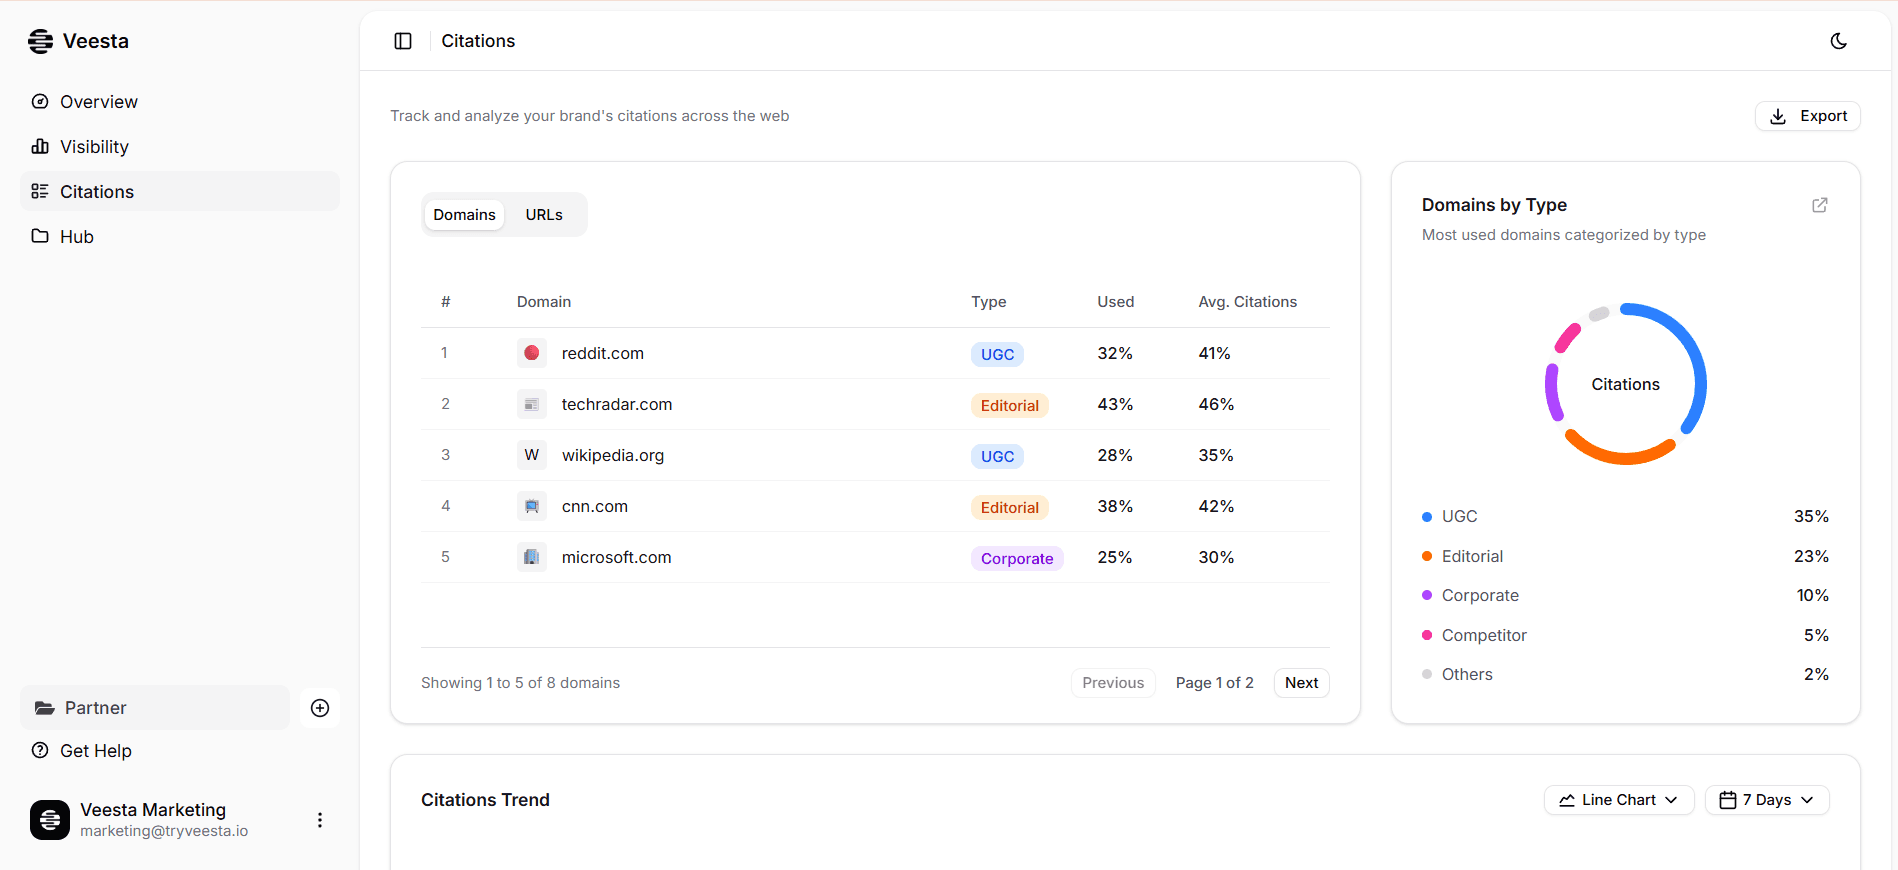Click the microsoft.com favicon
This screenshot has width=1898, height=870.
pyautogui.click(x=532, y=557)
